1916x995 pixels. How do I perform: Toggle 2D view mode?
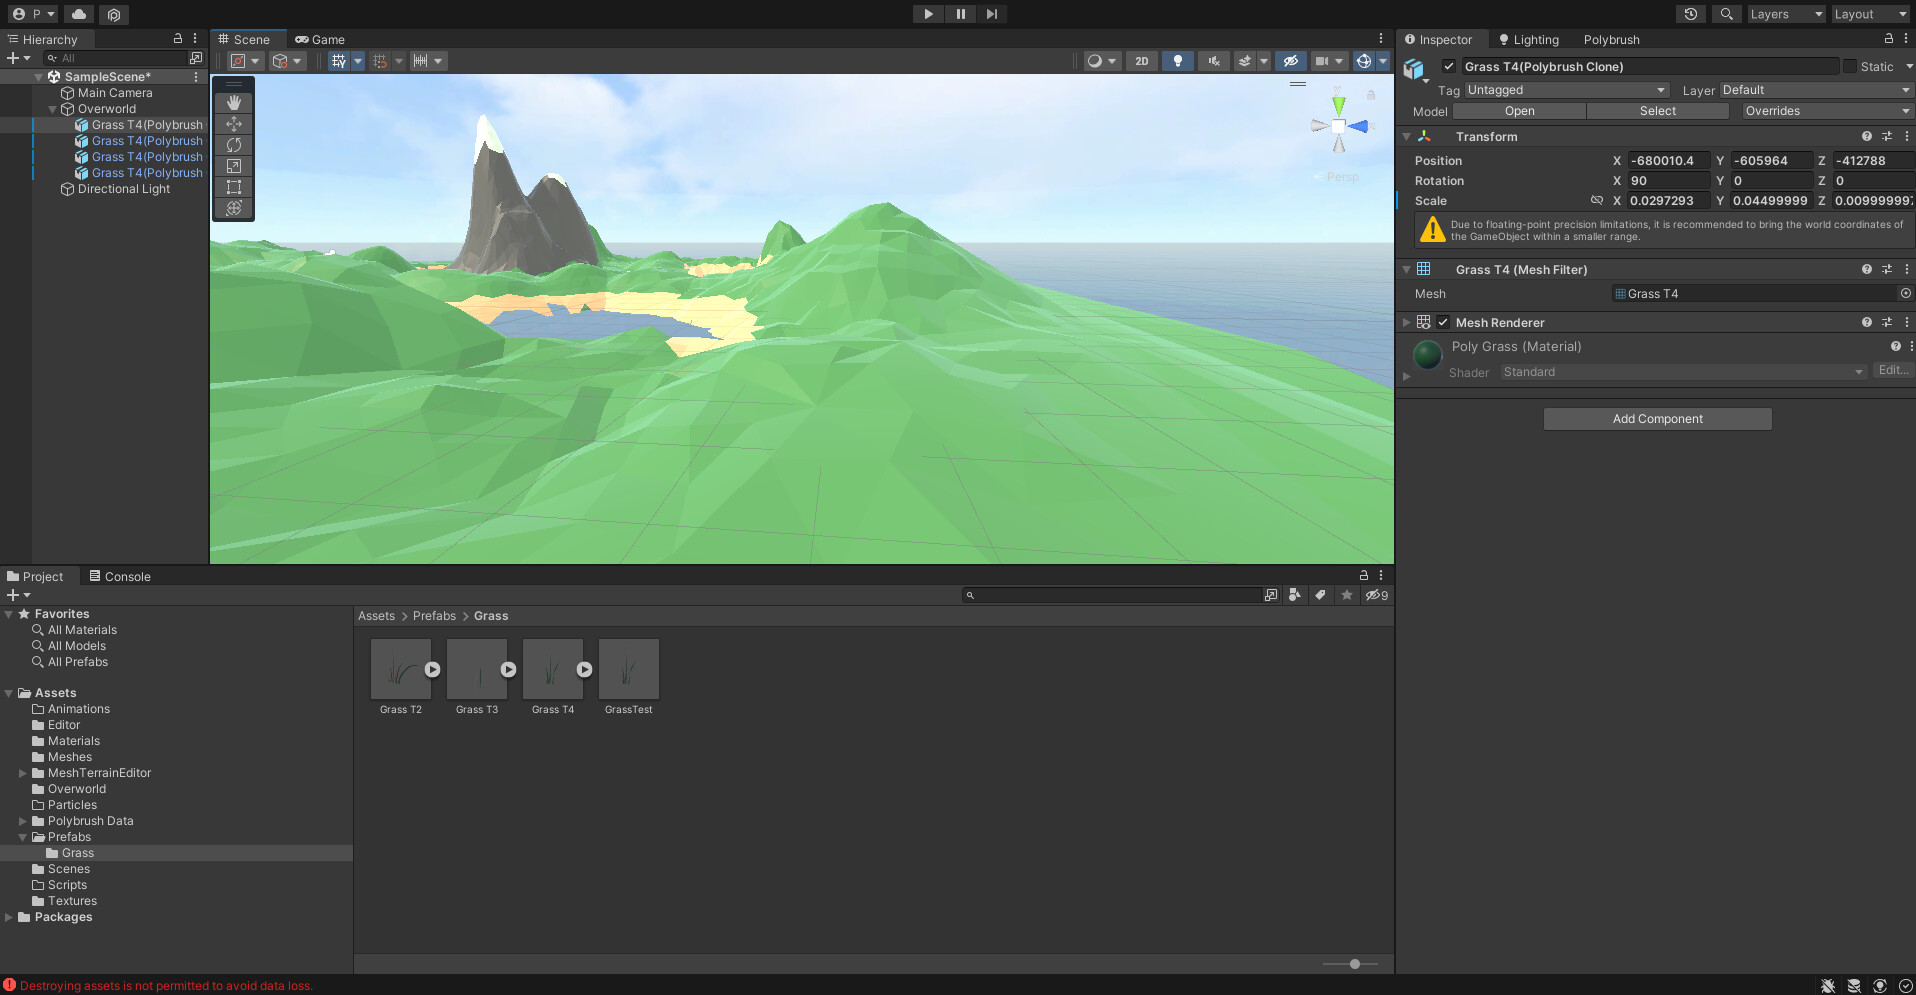click(x=1141, y=61)
